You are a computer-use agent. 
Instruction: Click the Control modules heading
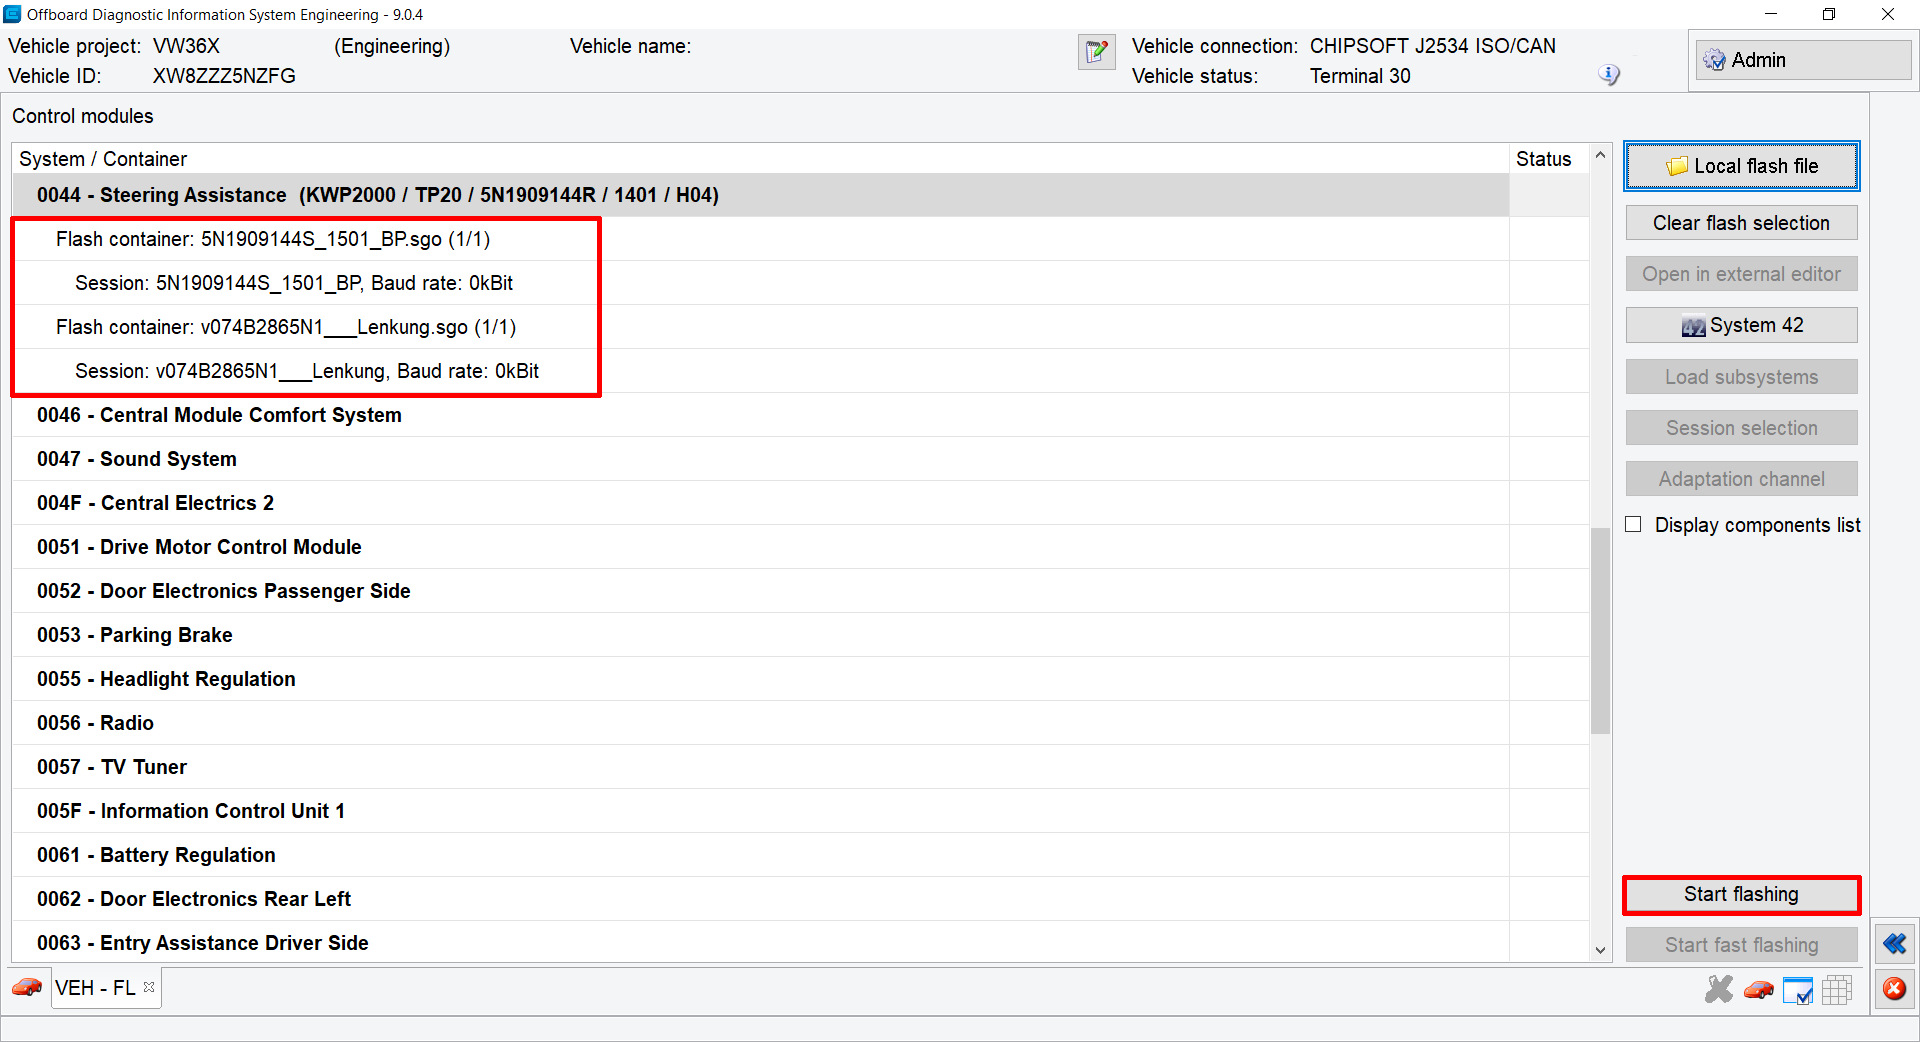83,116
